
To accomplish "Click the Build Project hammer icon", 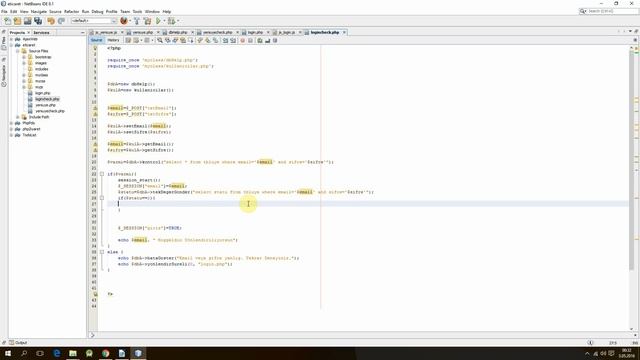I will [137, 21].
